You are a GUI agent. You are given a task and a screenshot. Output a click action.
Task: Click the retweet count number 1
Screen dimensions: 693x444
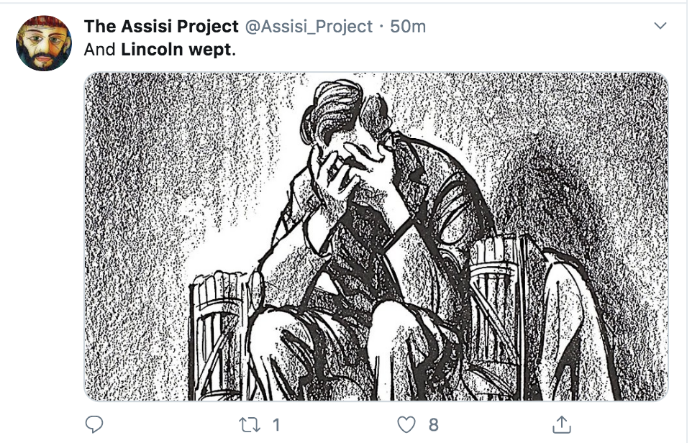[276, 425]
